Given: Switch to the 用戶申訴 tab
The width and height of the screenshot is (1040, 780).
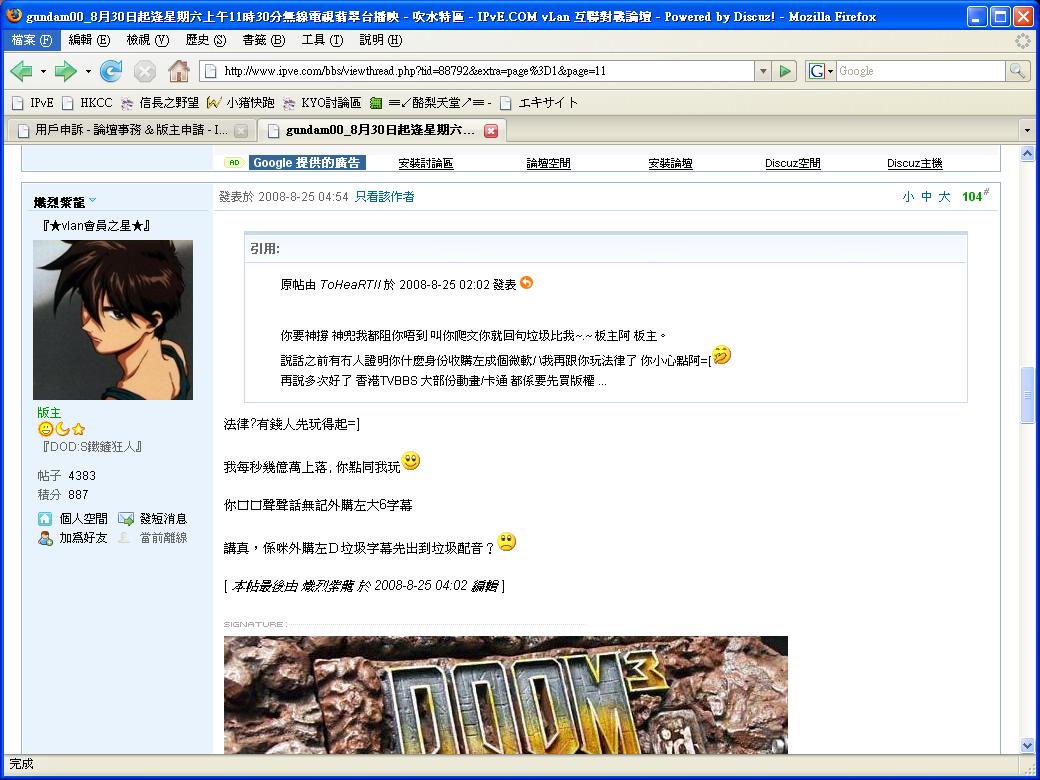Looking at the screenshot, I should click(x=130, y=130).
